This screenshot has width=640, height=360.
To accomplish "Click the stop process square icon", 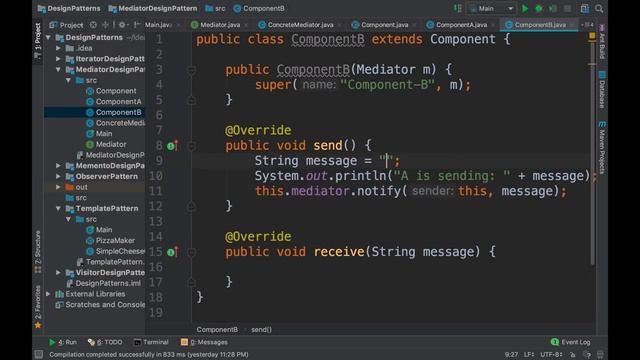I will [567, 9].
